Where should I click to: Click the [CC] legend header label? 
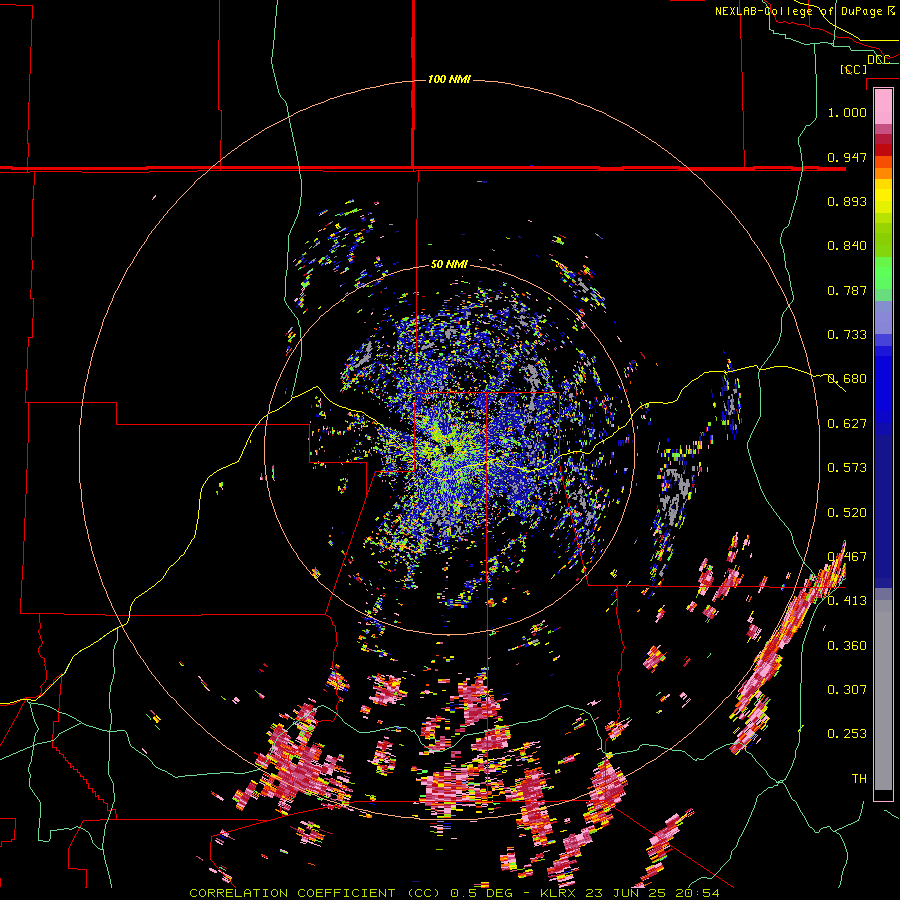pos(853,69)
